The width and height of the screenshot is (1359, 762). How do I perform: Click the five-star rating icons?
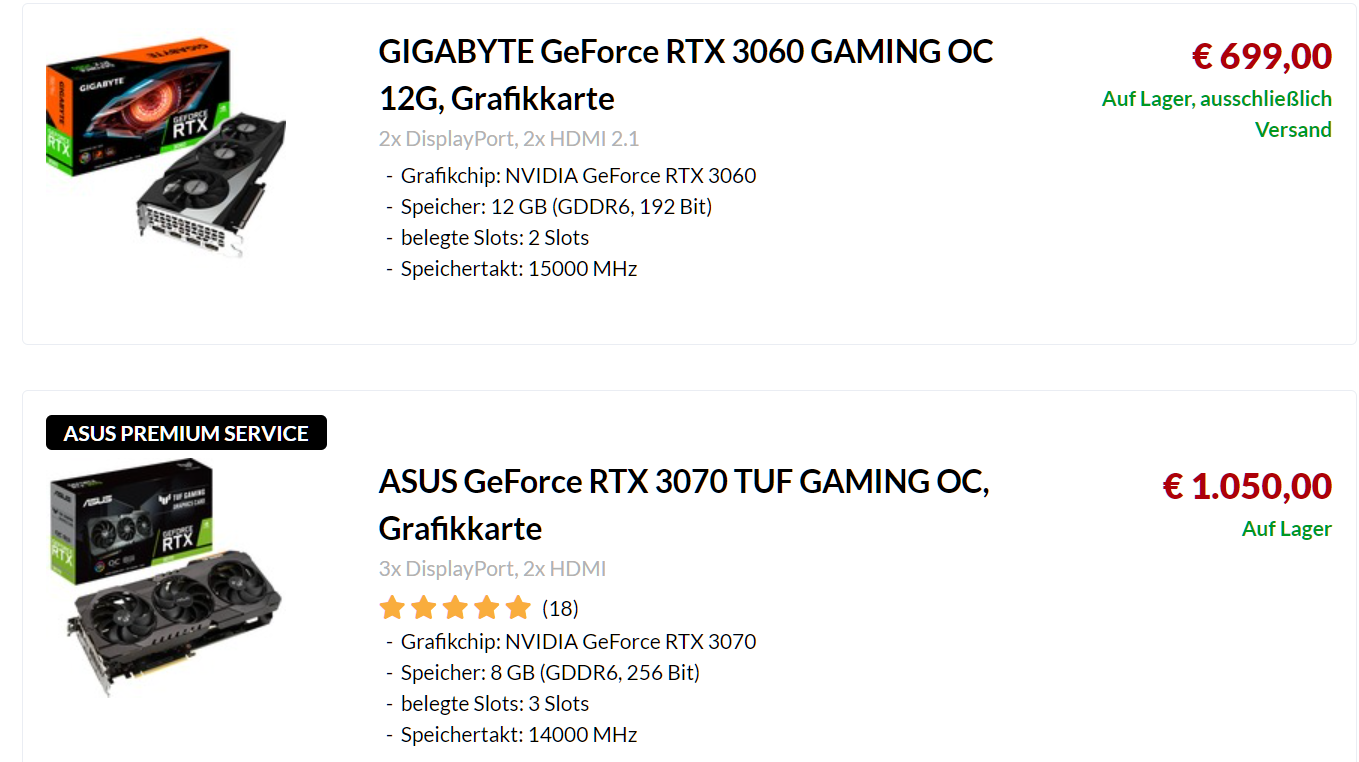pyautogui.click(x=455, y=608)
